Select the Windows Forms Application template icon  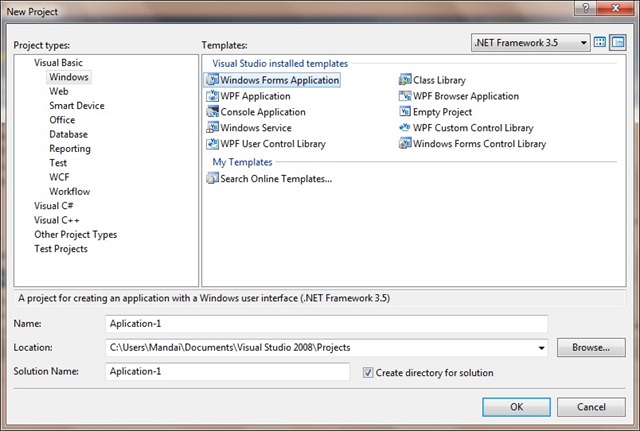coord(212,80)
